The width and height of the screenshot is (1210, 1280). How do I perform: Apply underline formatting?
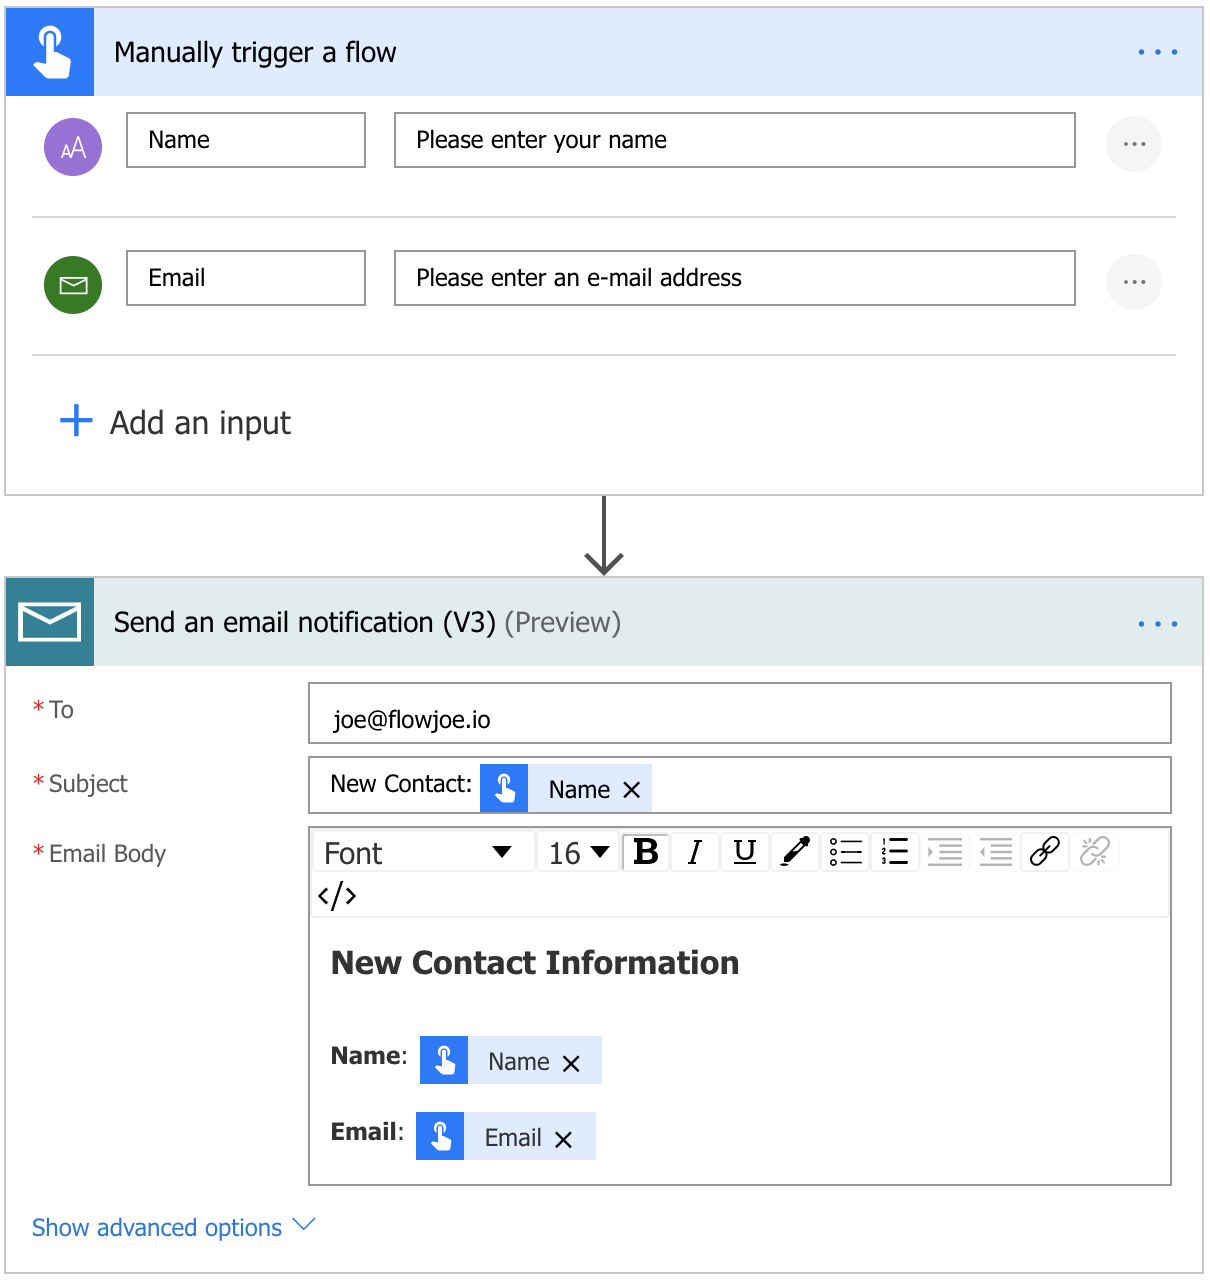pyautogui.click(x=745, y=852)
